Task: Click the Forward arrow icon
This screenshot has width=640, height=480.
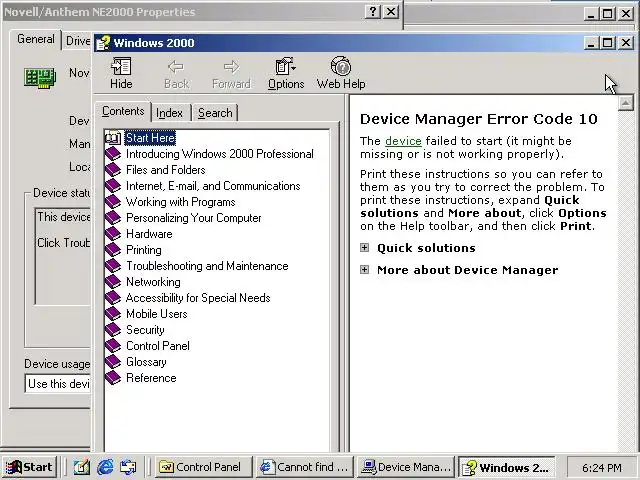Action: tap(231, 67)
